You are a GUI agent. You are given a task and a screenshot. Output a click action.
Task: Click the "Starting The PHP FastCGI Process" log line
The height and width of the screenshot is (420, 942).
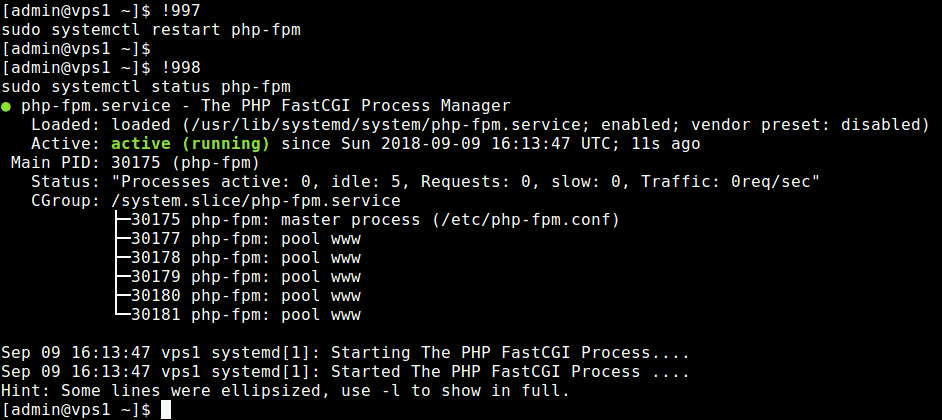[x=340, y=353]
